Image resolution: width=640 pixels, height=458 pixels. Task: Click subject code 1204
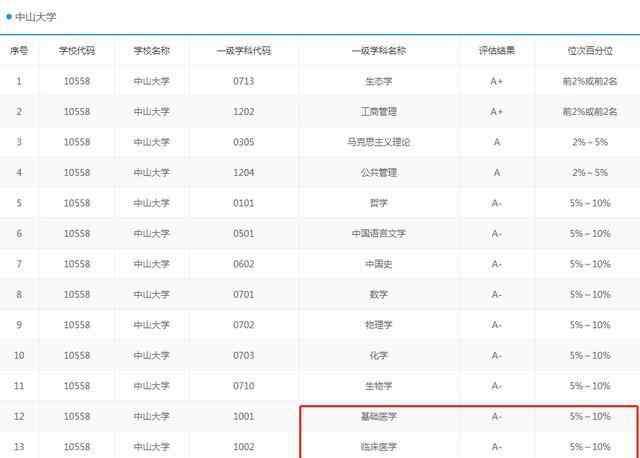[244, 173]
